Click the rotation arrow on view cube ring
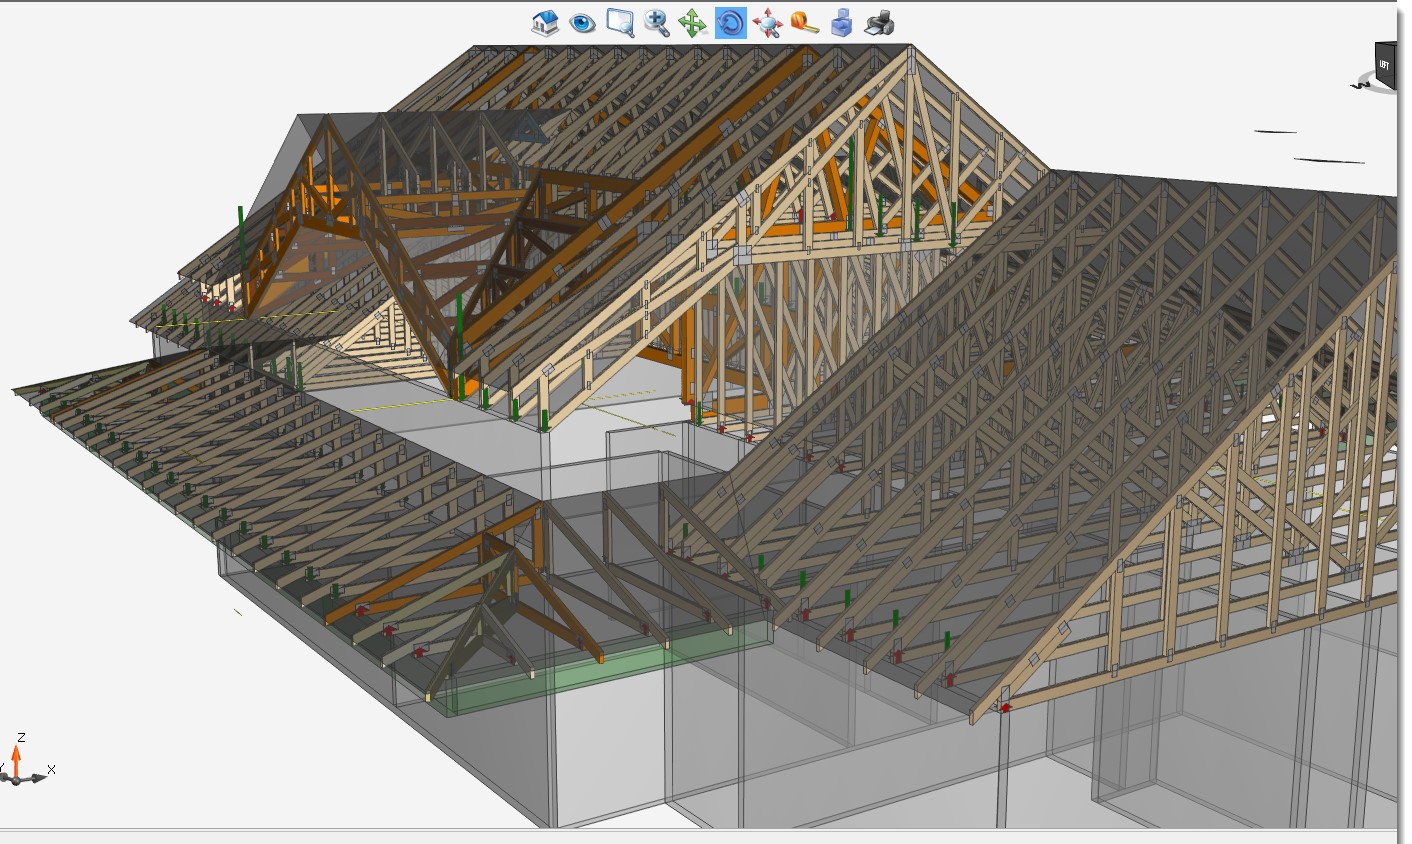The height and width of the screenshot is (844, 1412). (1360, 85)
